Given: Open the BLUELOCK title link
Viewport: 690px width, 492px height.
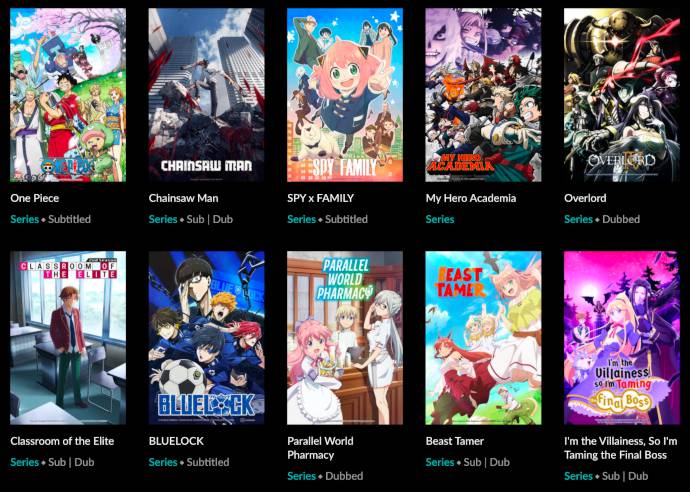Looking at the screenshot, I should point(176,441).
